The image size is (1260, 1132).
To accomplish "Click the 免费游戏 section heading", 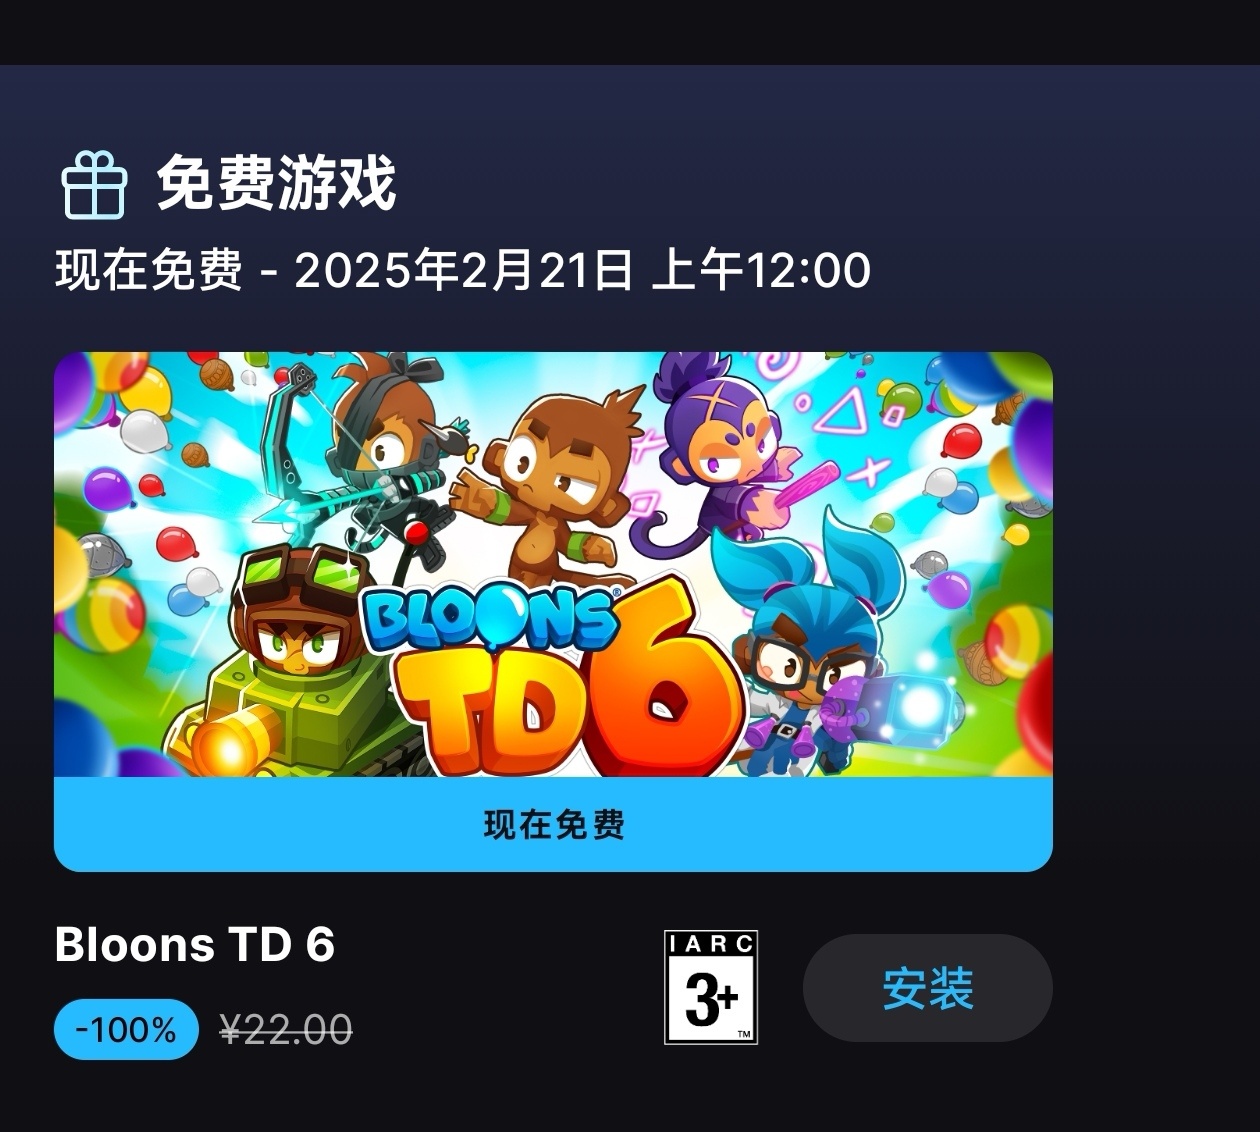I will (x=276, y=184).
